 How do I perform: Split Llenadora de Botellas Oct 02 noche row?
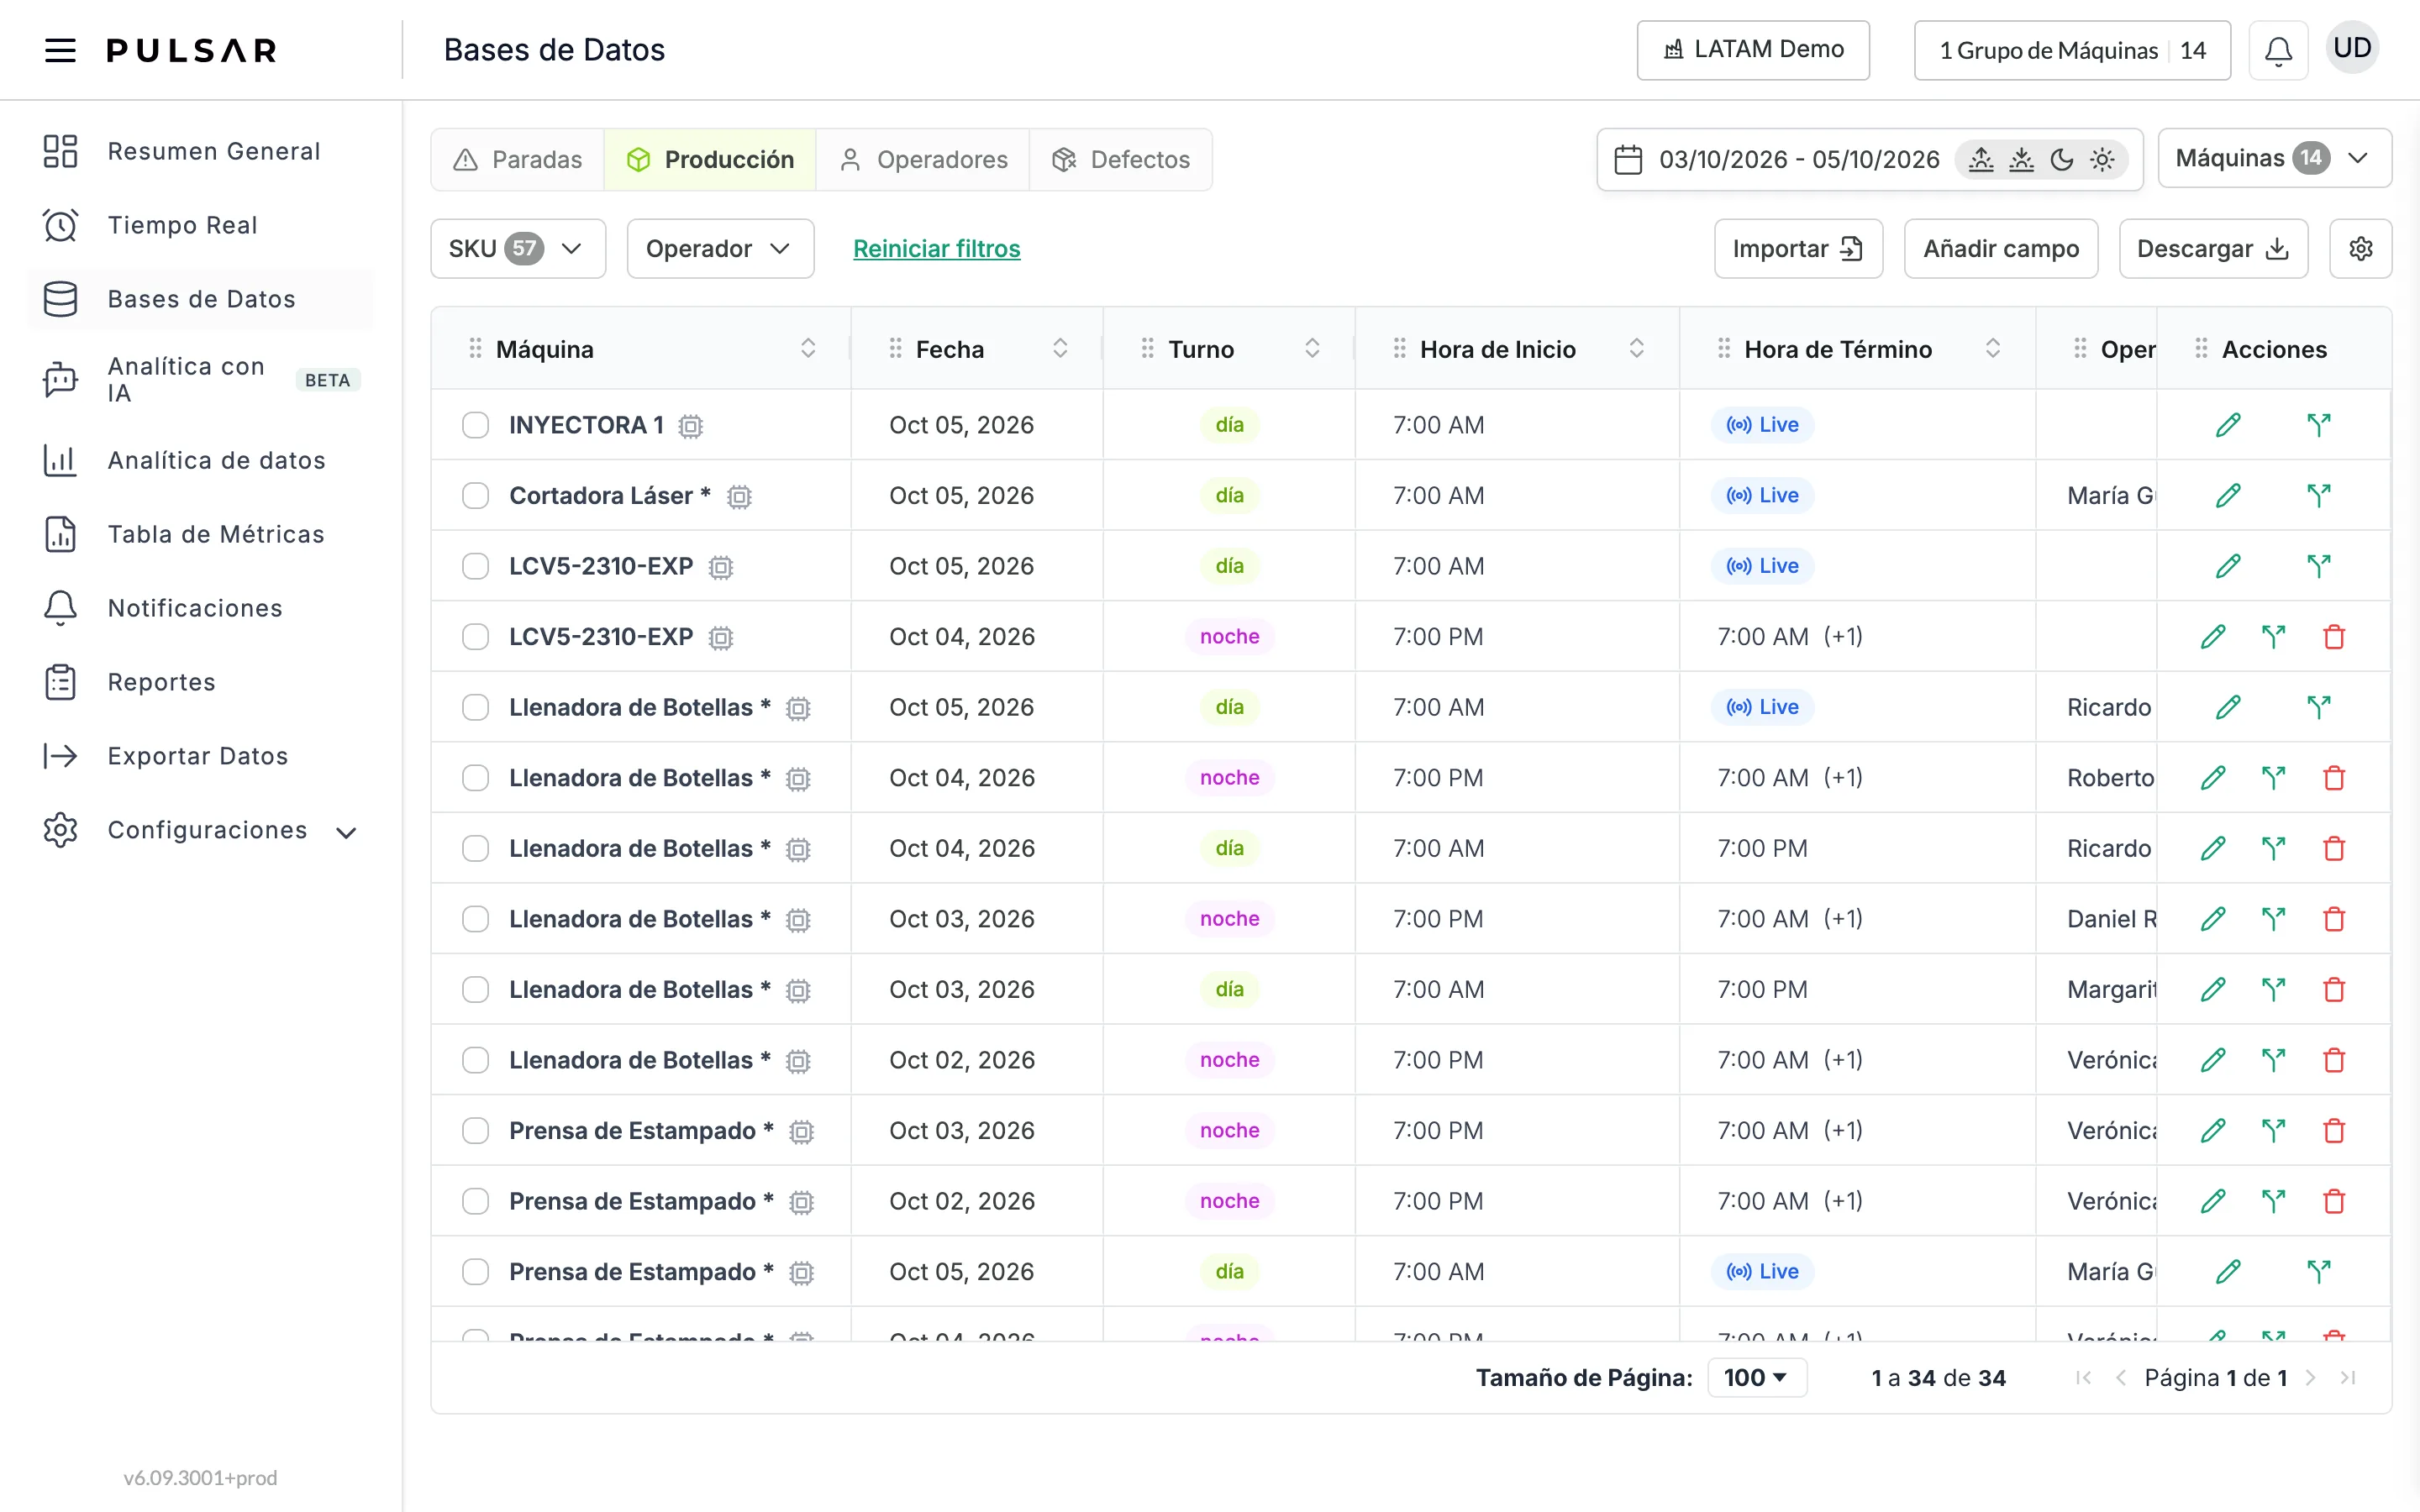point(2274,1060)
